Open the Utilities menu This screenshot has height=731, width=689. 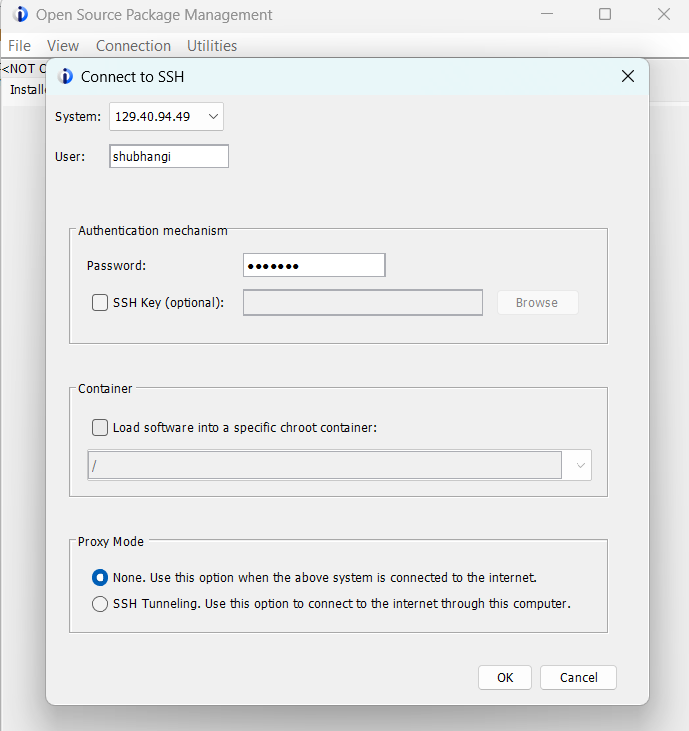[212, 46]
